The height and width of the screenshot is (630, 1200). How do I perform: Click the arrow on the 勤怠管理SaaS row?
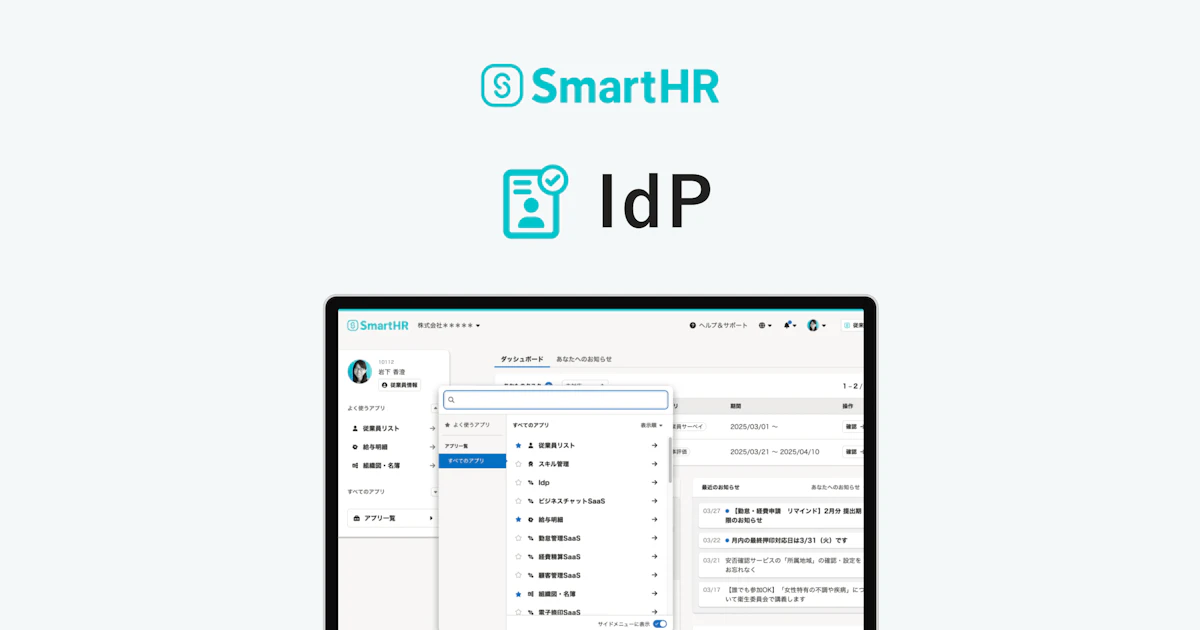coord(654,538)
